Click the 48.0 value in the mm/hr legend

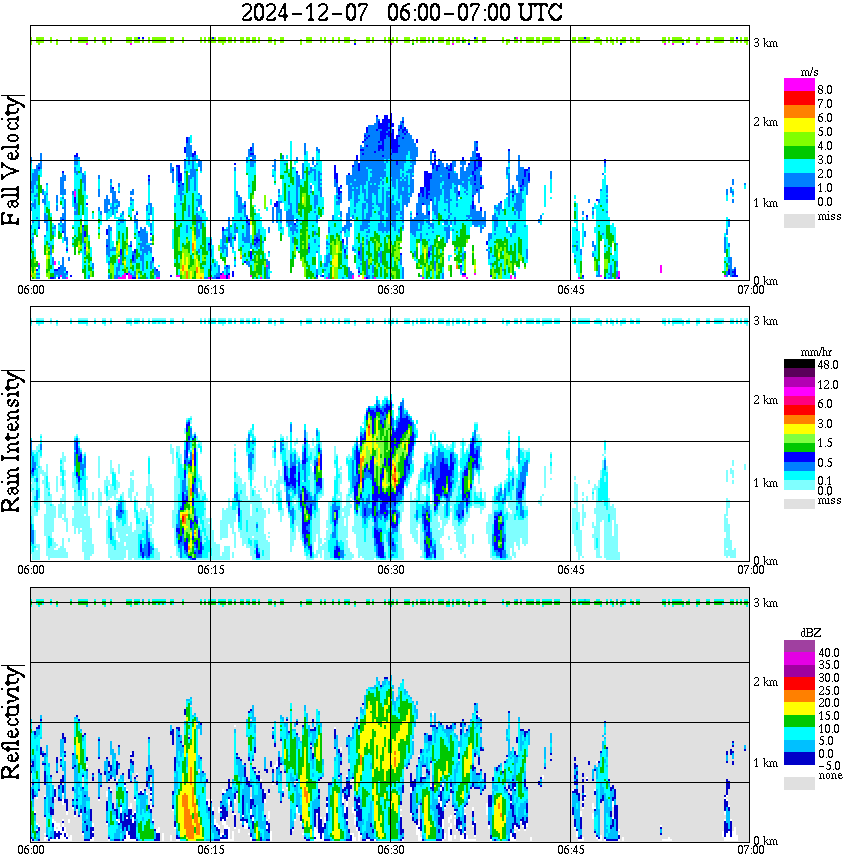pos(828,365)
